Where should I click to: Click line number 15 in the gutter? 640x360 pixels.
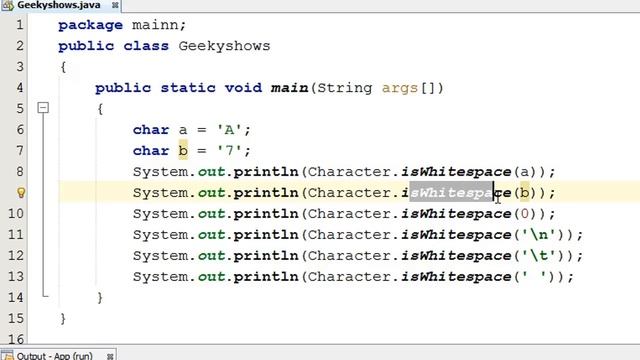16,319
